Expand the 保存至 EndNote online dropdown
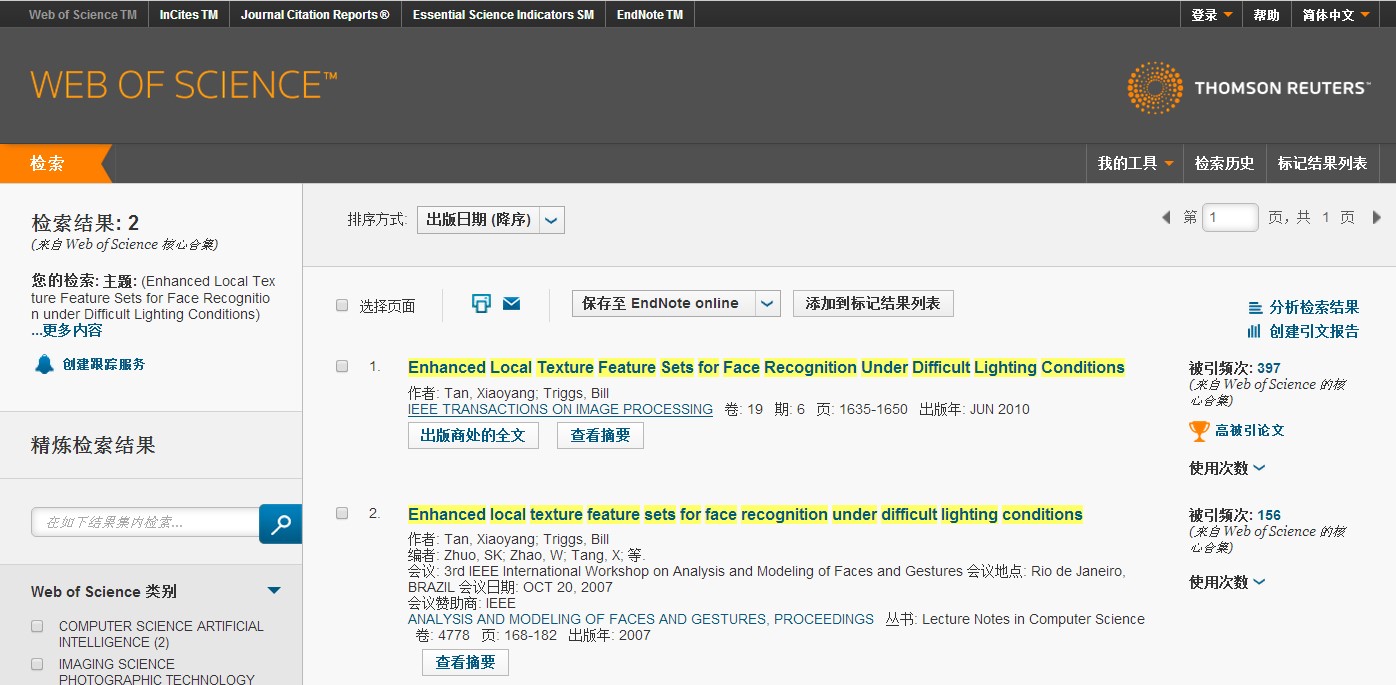1396x685 pixels. 767,304
